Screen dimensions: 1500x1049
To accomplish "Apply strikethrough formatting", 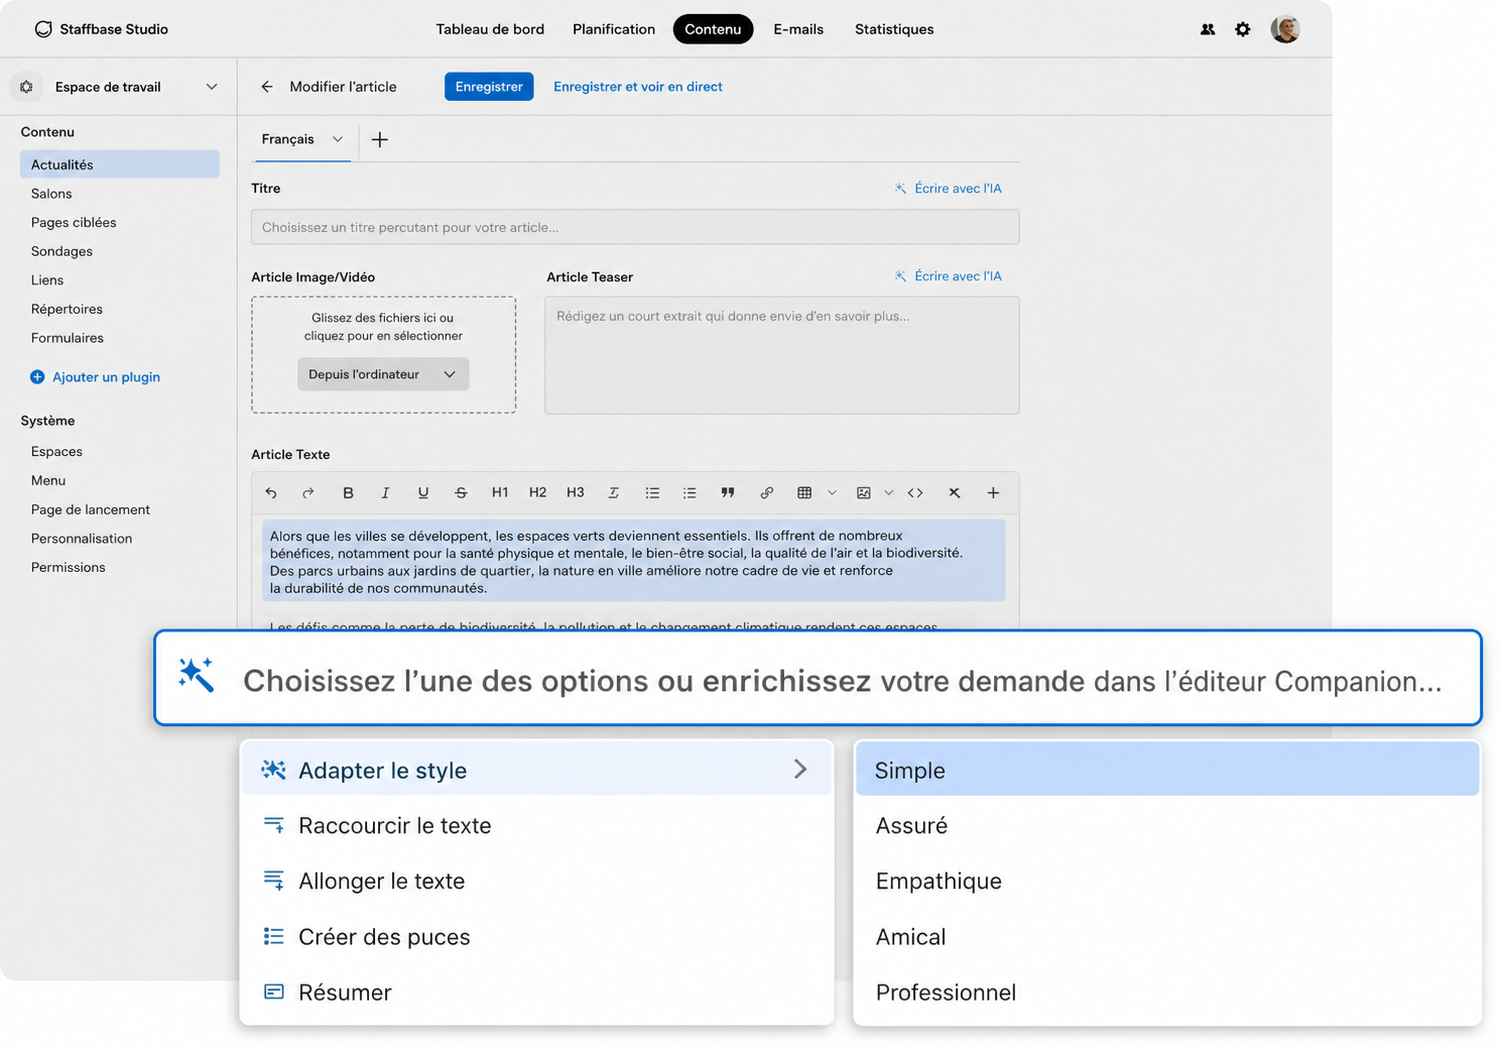I will coord(461,493).
